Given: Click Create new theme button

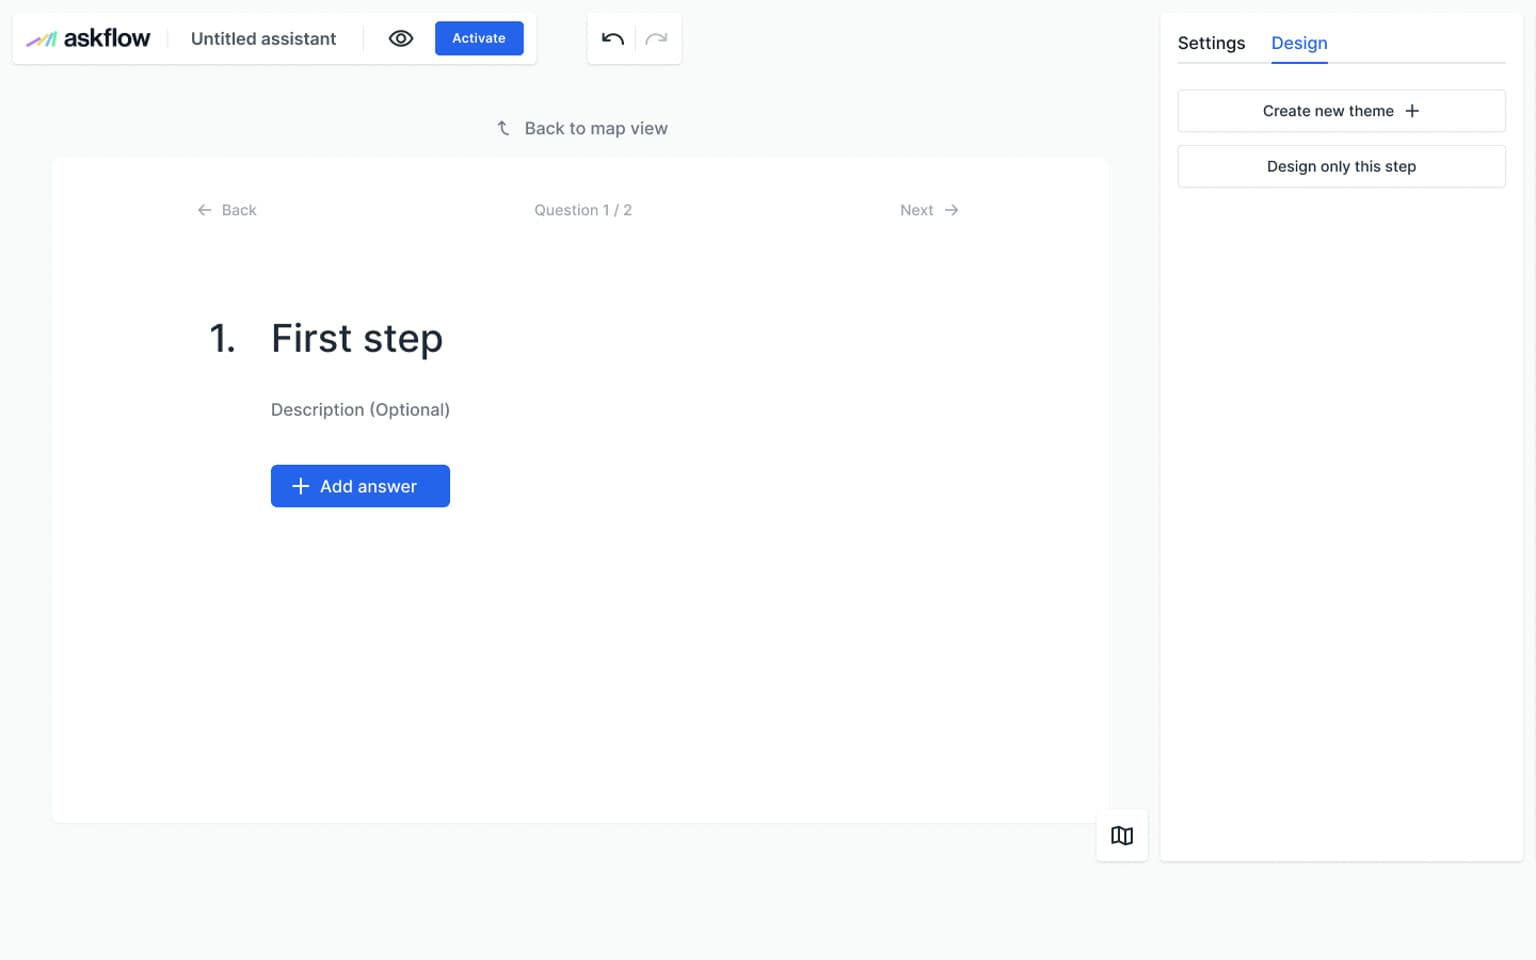Looking at the screenshot, I should pos(1341,111).
